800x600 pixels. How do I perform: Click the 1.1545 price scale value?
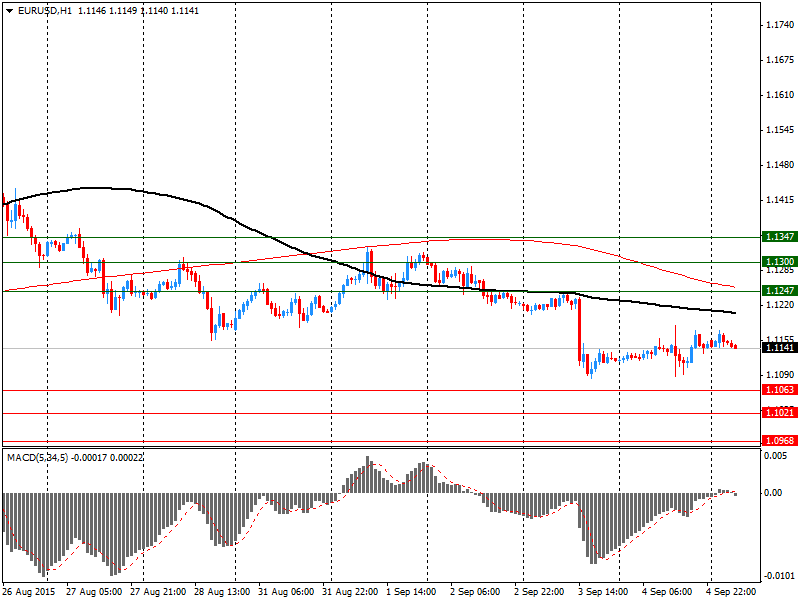[781, 130]
